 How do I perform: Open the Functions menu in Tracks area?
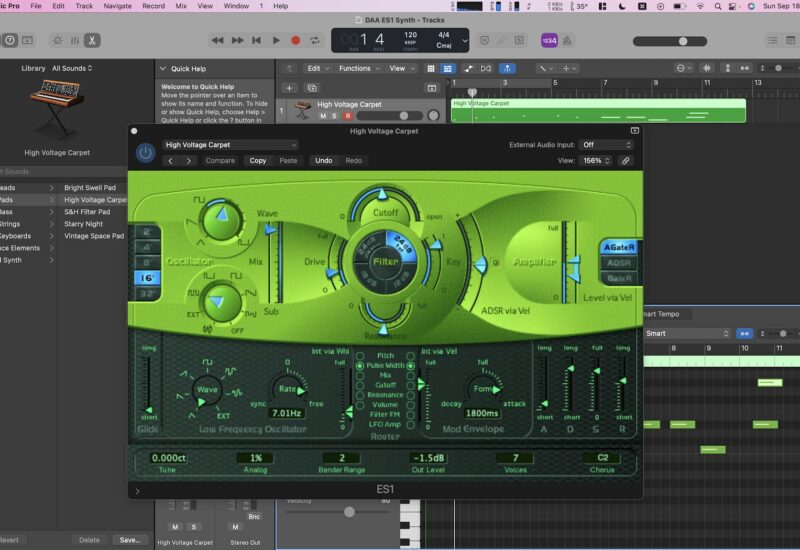click(359, 68)
